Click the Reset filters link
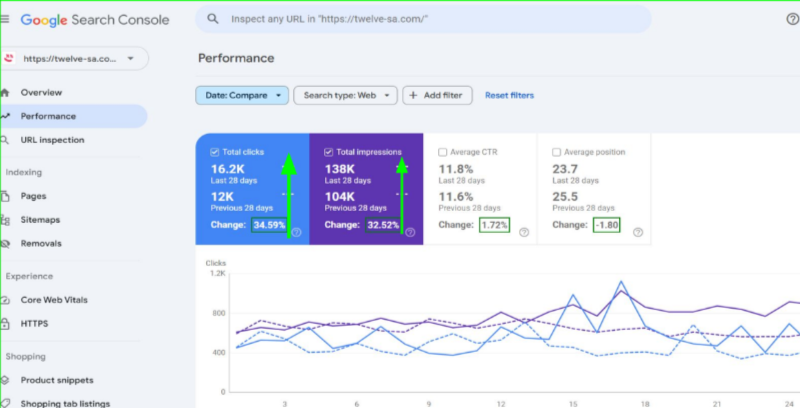This screenshot has width=800, height=408. 509,95
